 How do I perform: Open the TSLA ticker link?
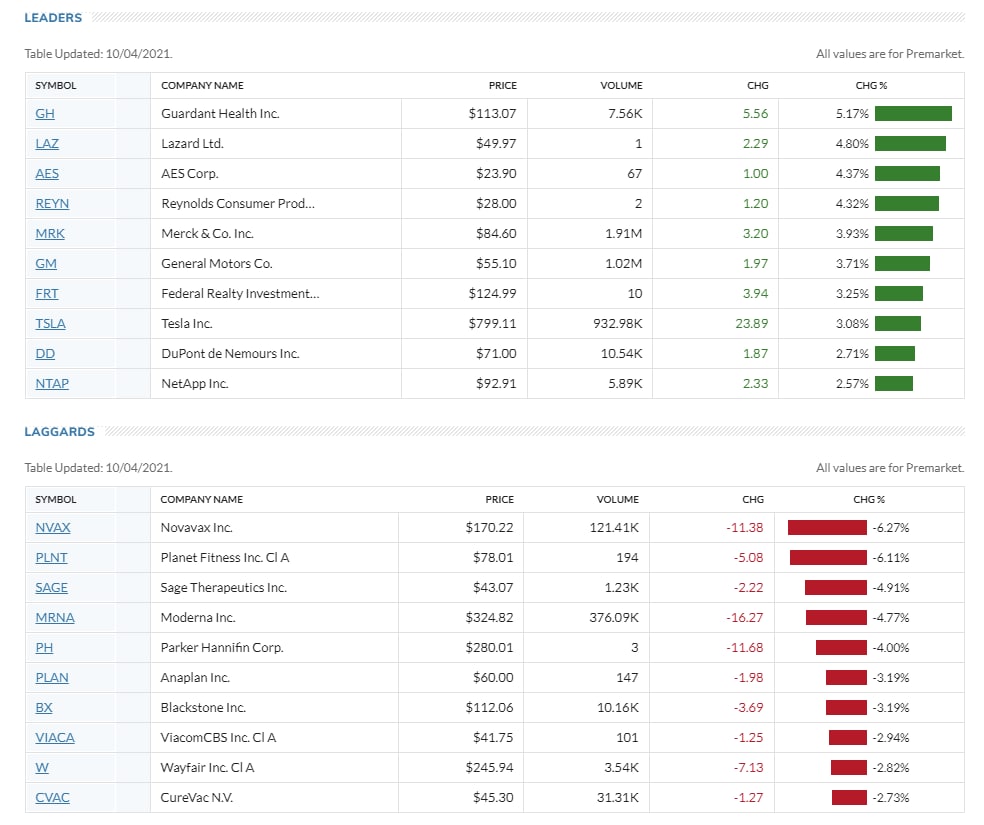[50, 324]
